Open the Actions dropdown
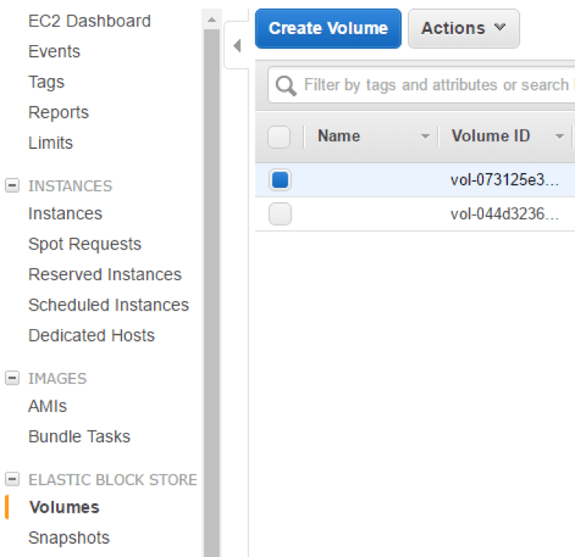This screenshot has height=557, width=575. (464, 29)
